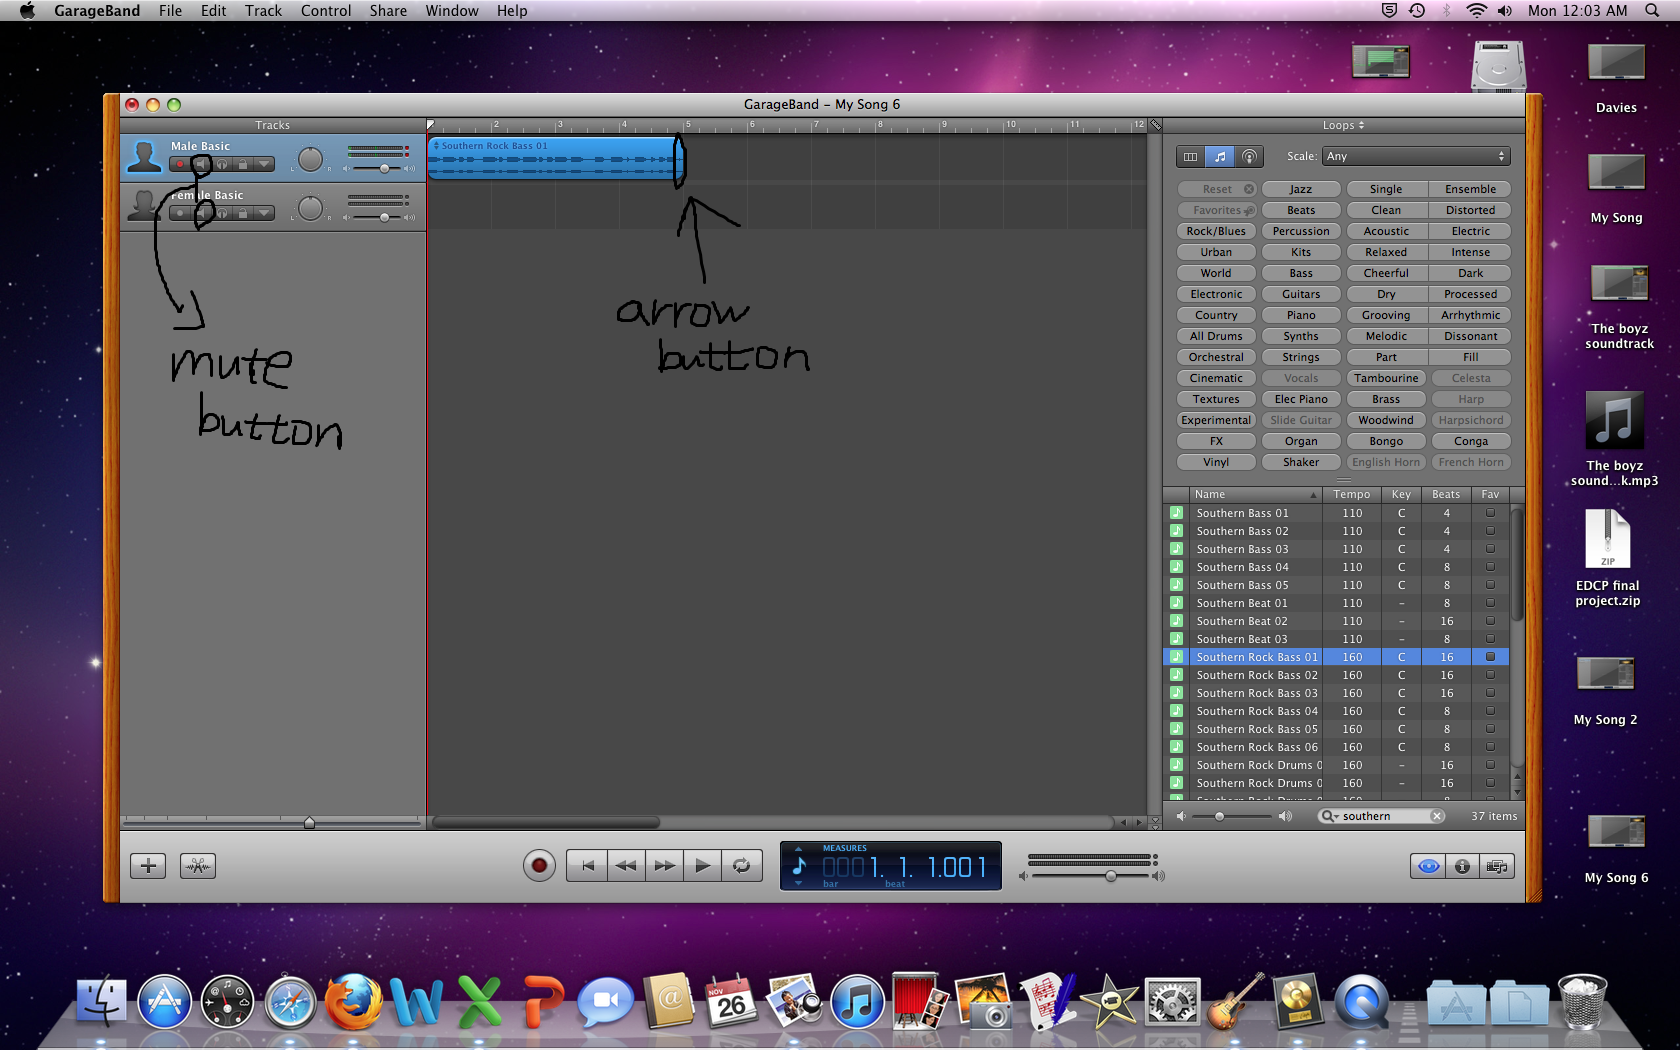The width and height of the screenshot is (1680, 1050).
Task: Sort loops by Tempo column
Action: coord(1352,495)
